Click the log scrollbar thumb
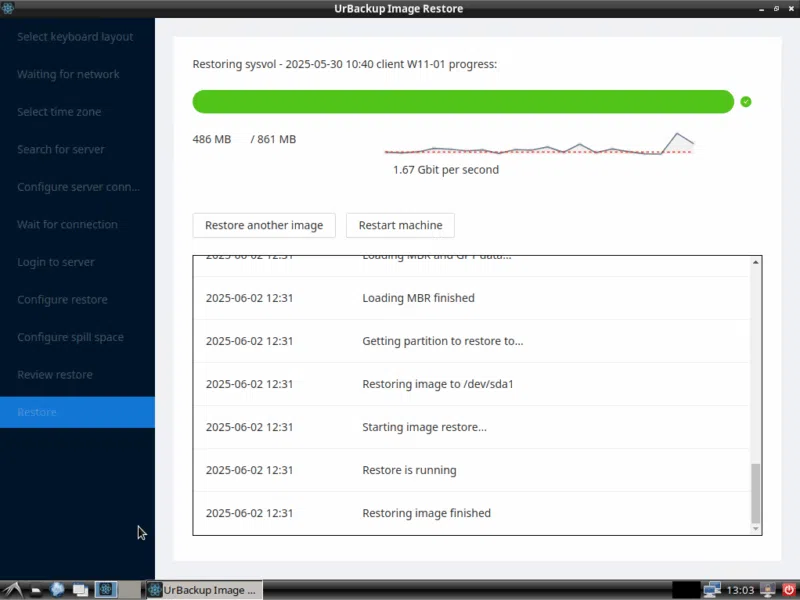800x600 pixels. coord(756,493)
